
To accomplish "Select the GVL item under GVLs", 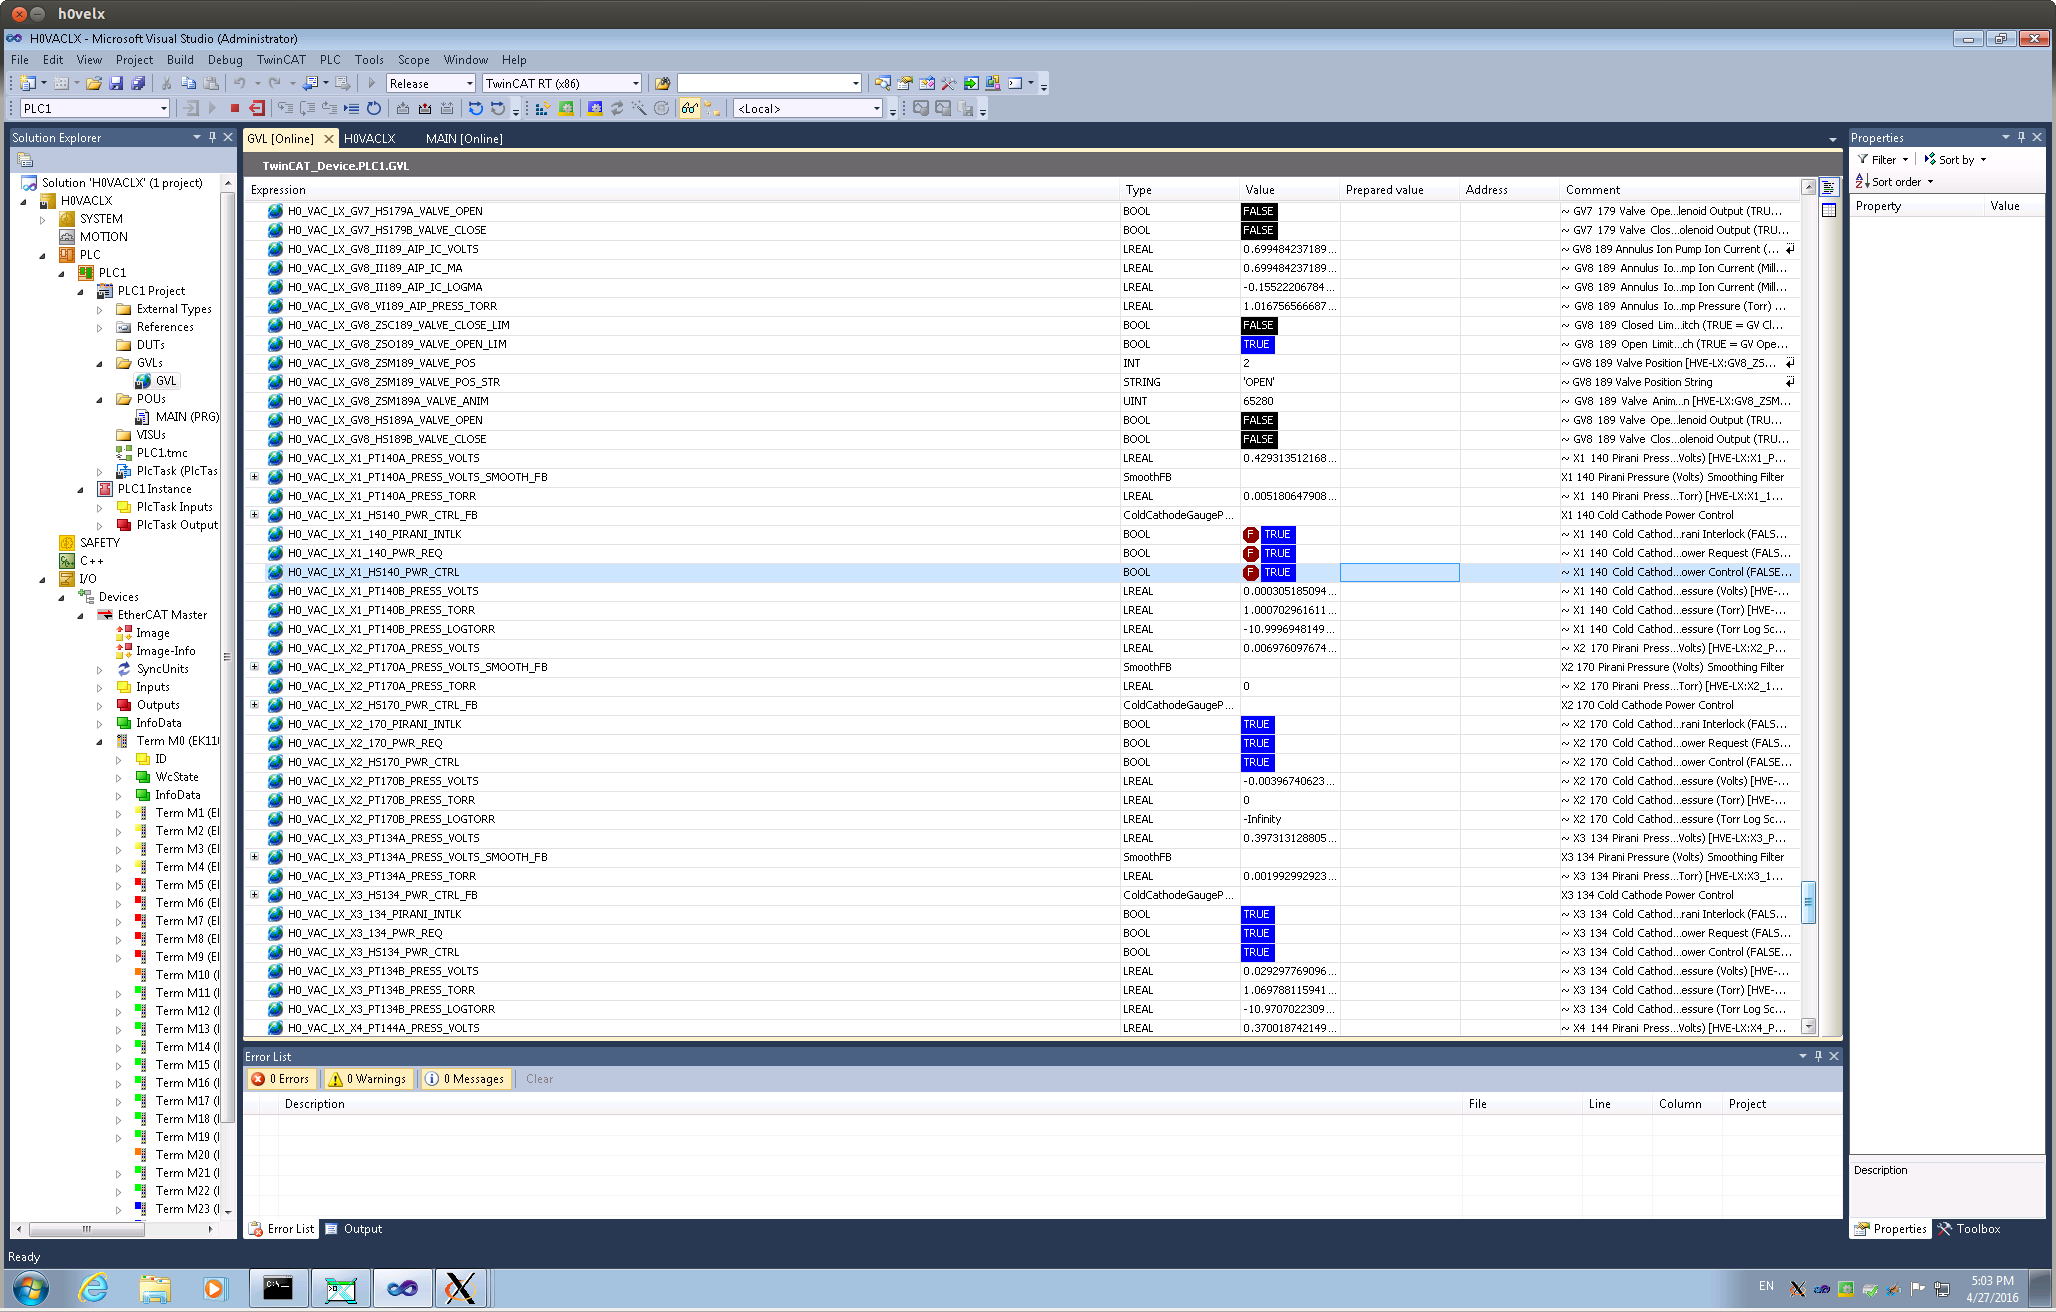I will (x=157, y=381).
